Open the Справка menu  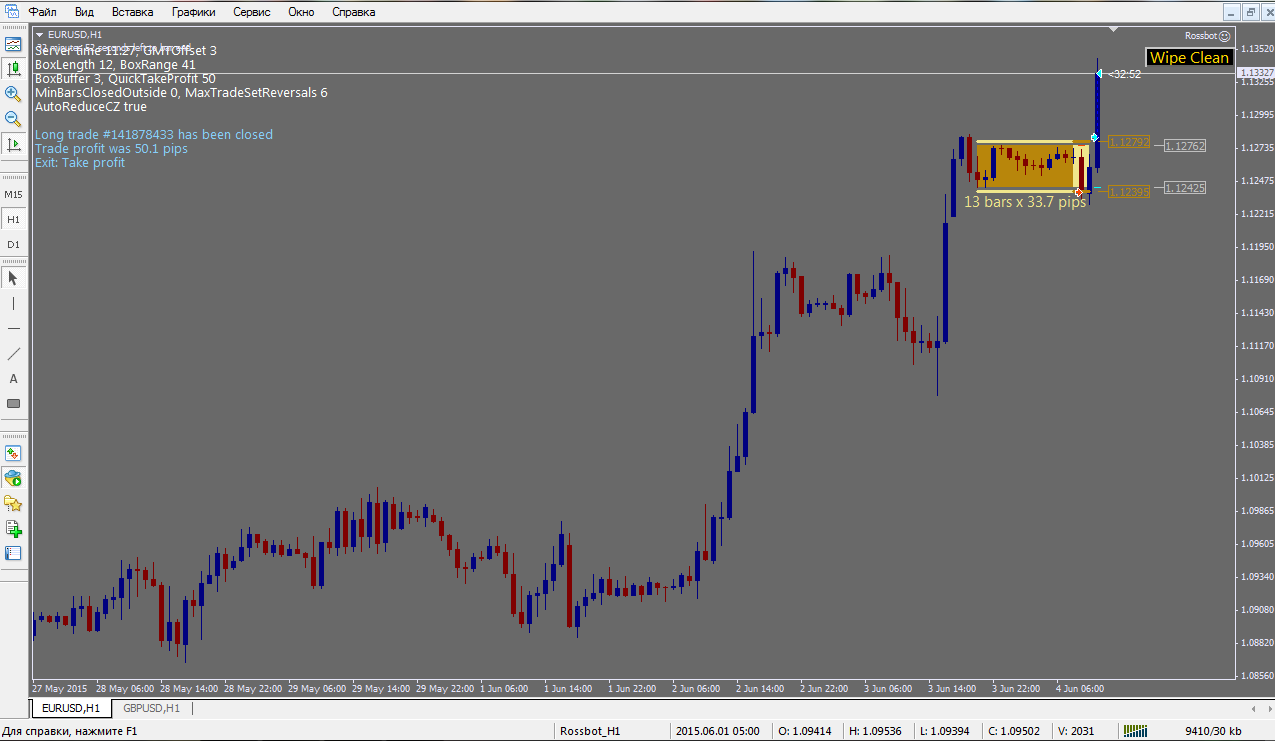click(x=353, y=12)
